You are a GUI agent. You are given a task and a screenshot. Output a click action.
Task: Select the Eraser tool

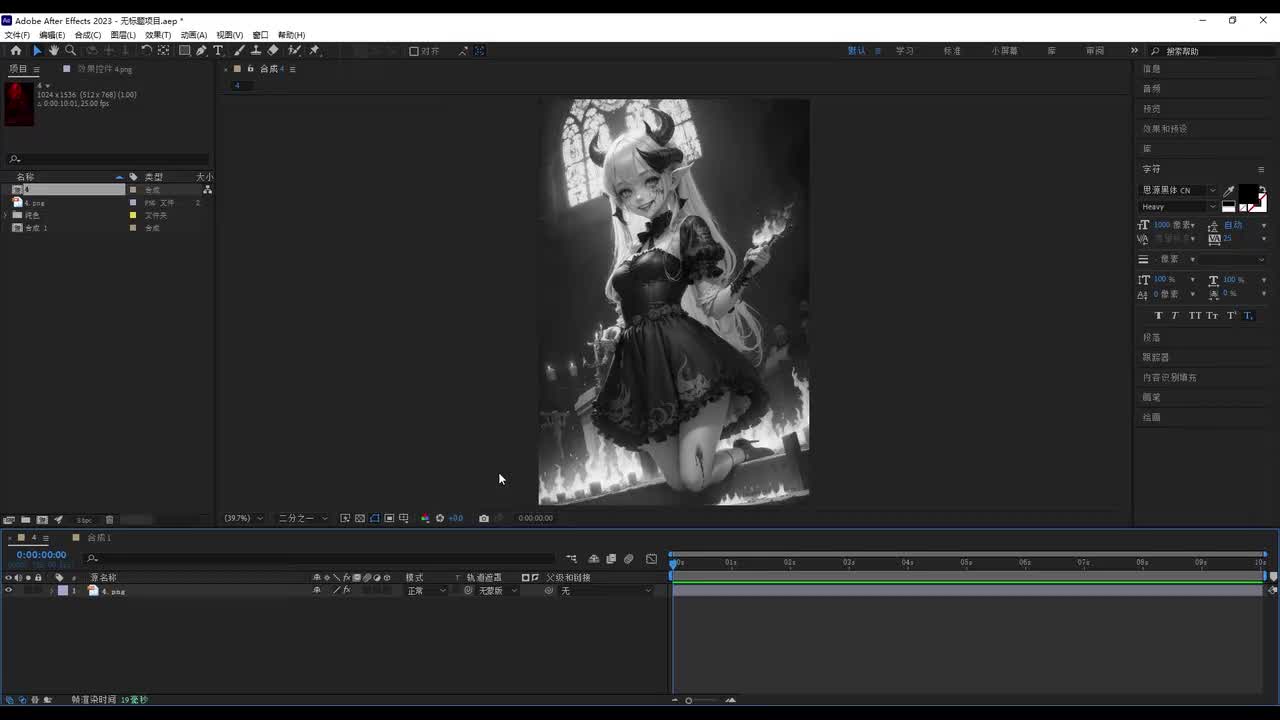click(273, 50)
